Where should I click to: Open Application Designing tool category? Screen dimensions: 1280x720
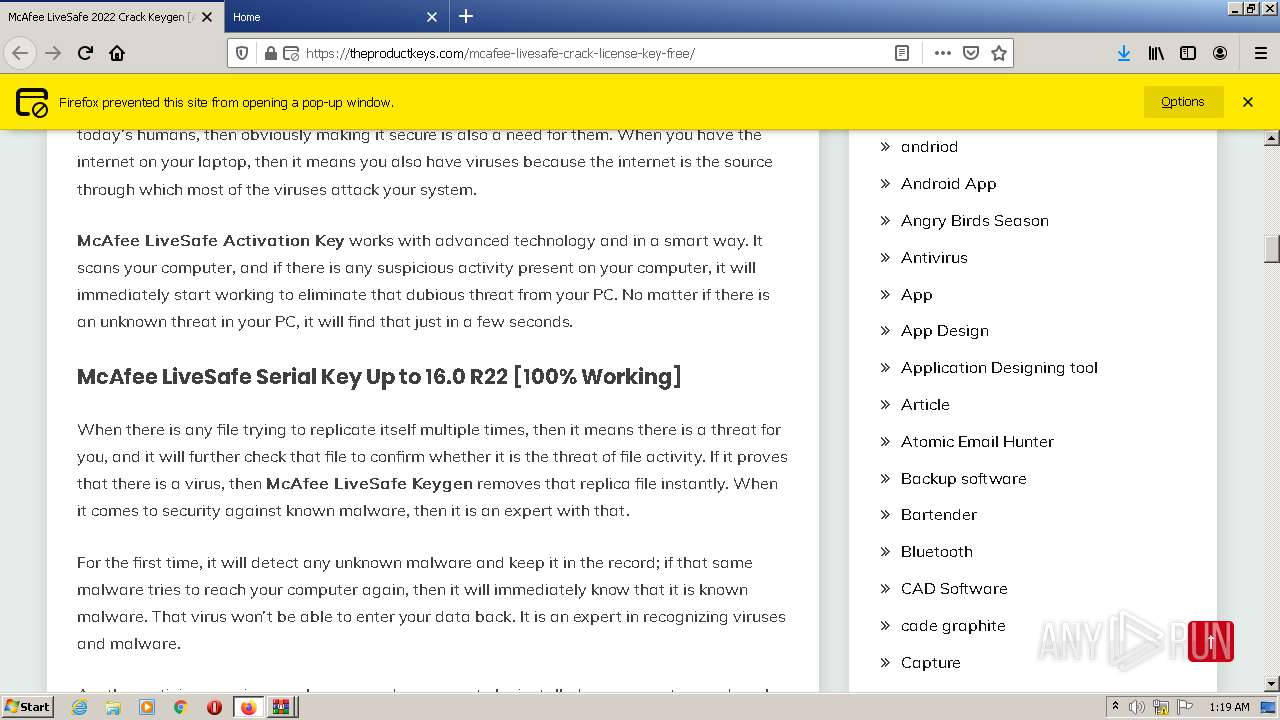click(x=999, y=368)
